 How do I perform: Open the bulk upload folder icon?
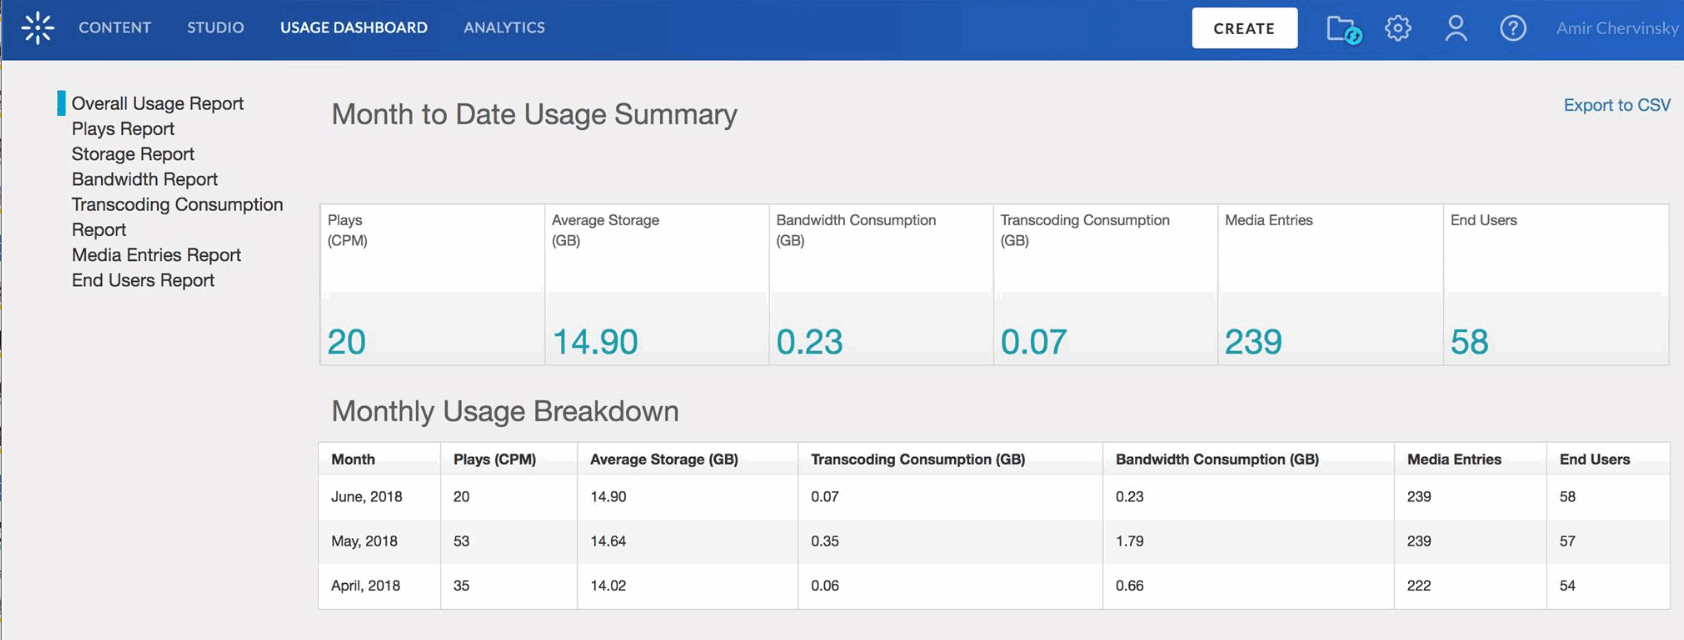point(1343,29)
